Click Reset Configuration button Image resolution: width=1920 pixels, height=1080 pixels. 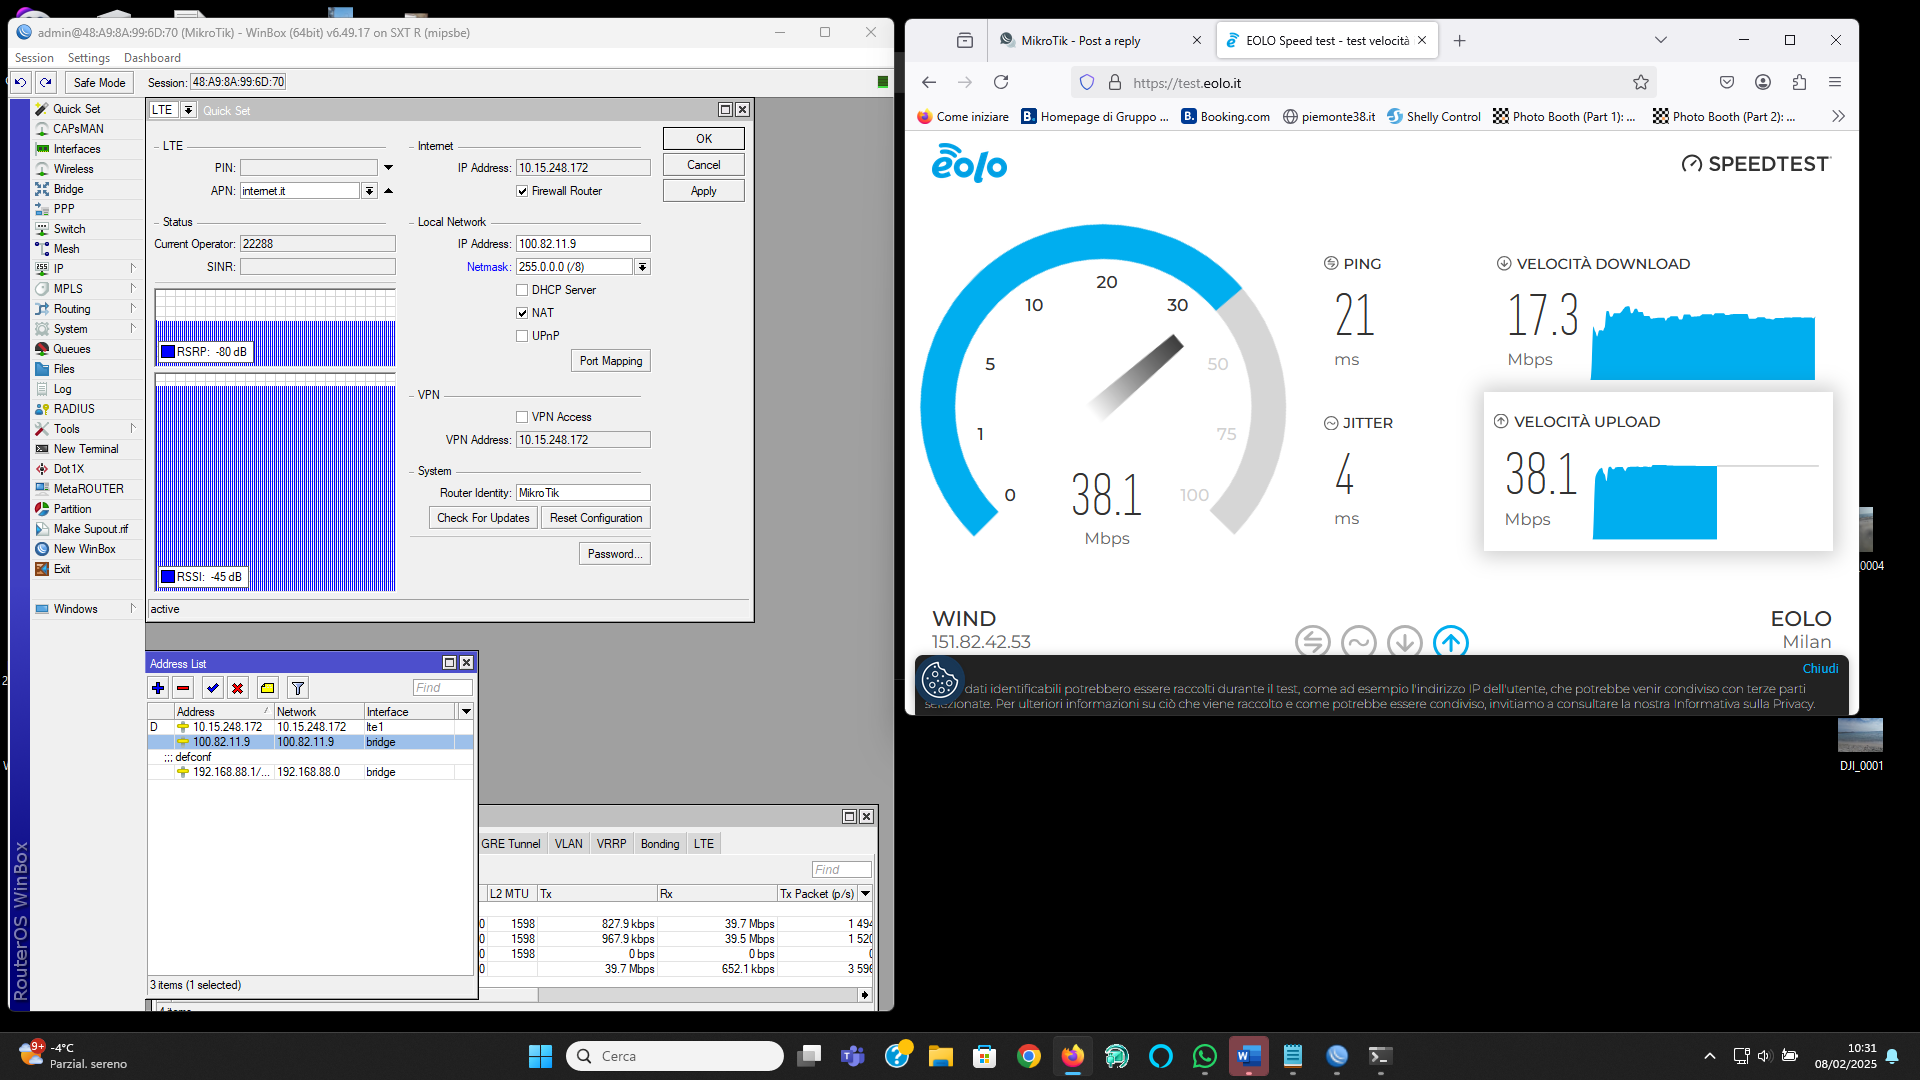596,518
